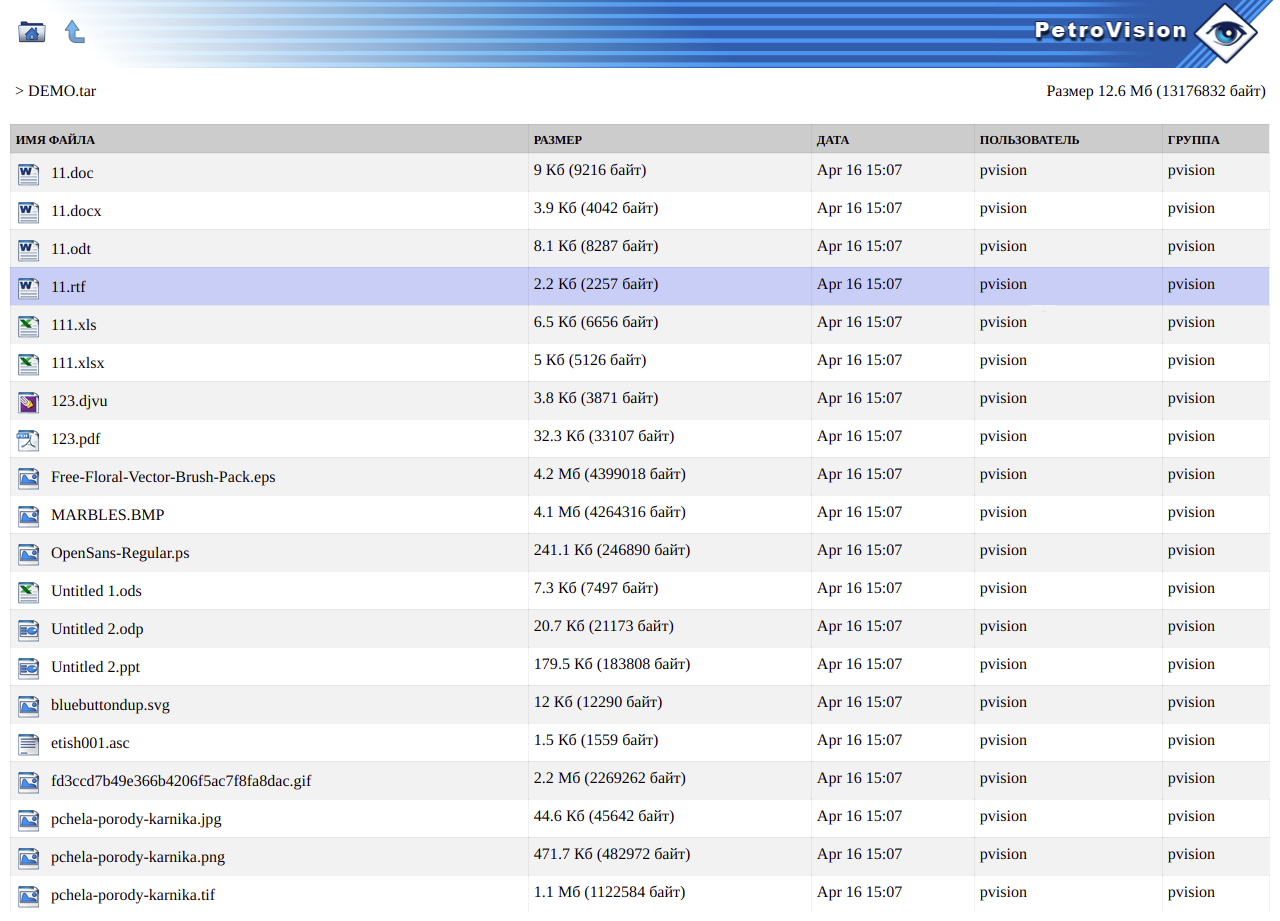Click the Word icon beside 11.rtf
Screen dimensions: 1280x921
[28, 287]
